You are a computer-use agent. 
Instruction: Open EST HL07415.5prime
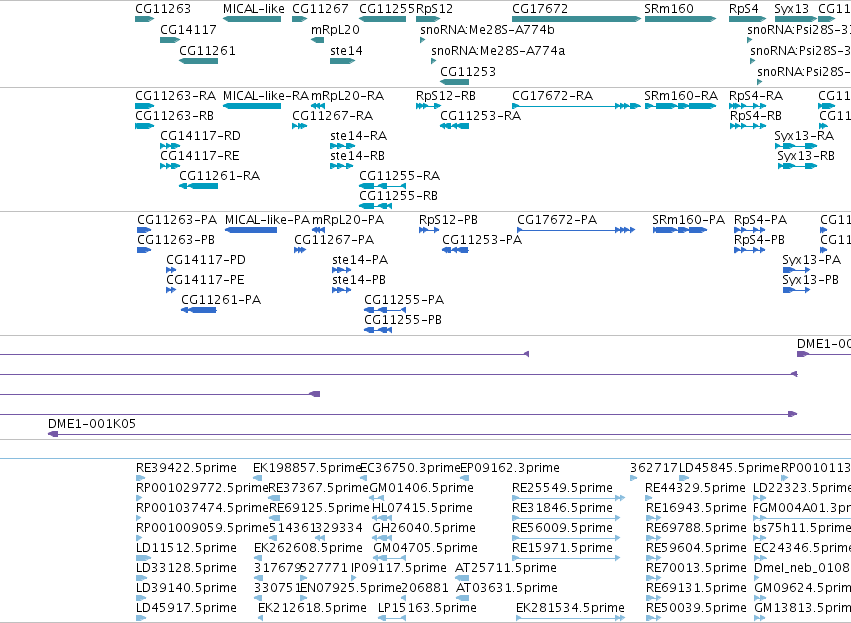click(422, 508)
